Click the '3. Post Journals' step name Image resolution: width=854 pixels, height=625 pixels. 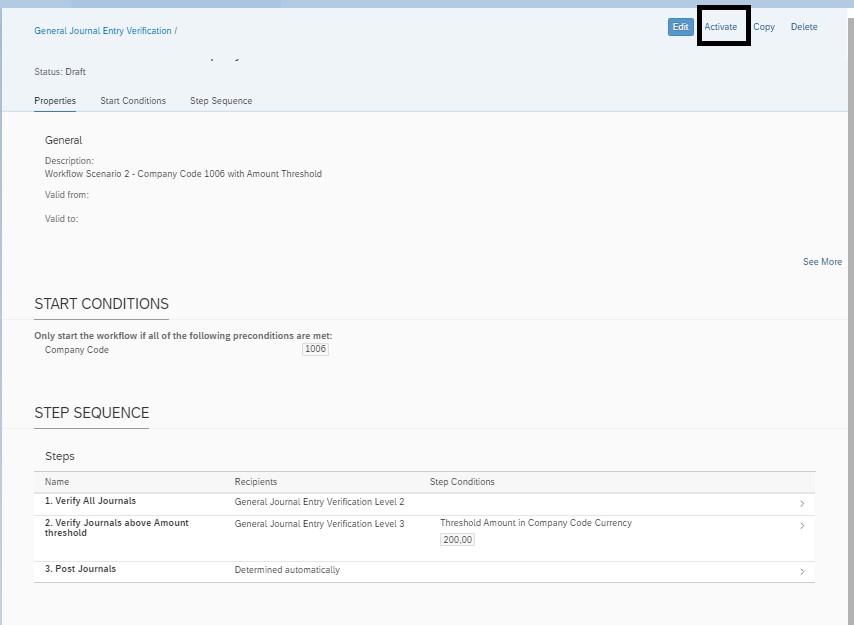click(80, 569)
